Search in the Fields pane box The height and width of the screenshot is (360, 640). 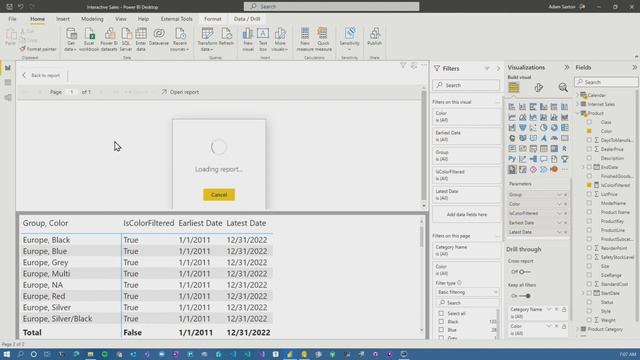(607, 82)
